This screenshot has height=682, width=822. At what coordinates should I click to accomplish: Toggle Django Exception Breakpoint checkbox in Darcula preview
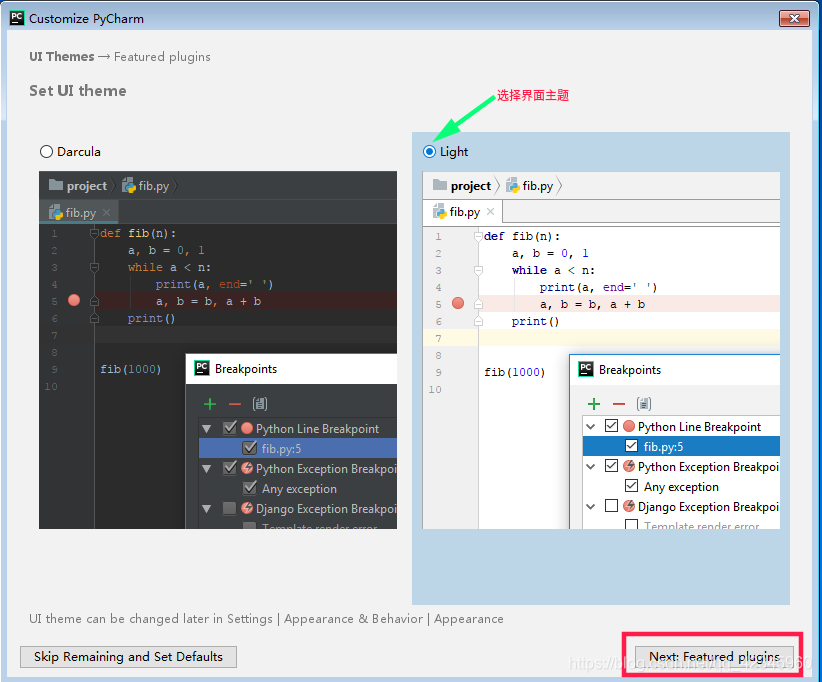(229, 508)
